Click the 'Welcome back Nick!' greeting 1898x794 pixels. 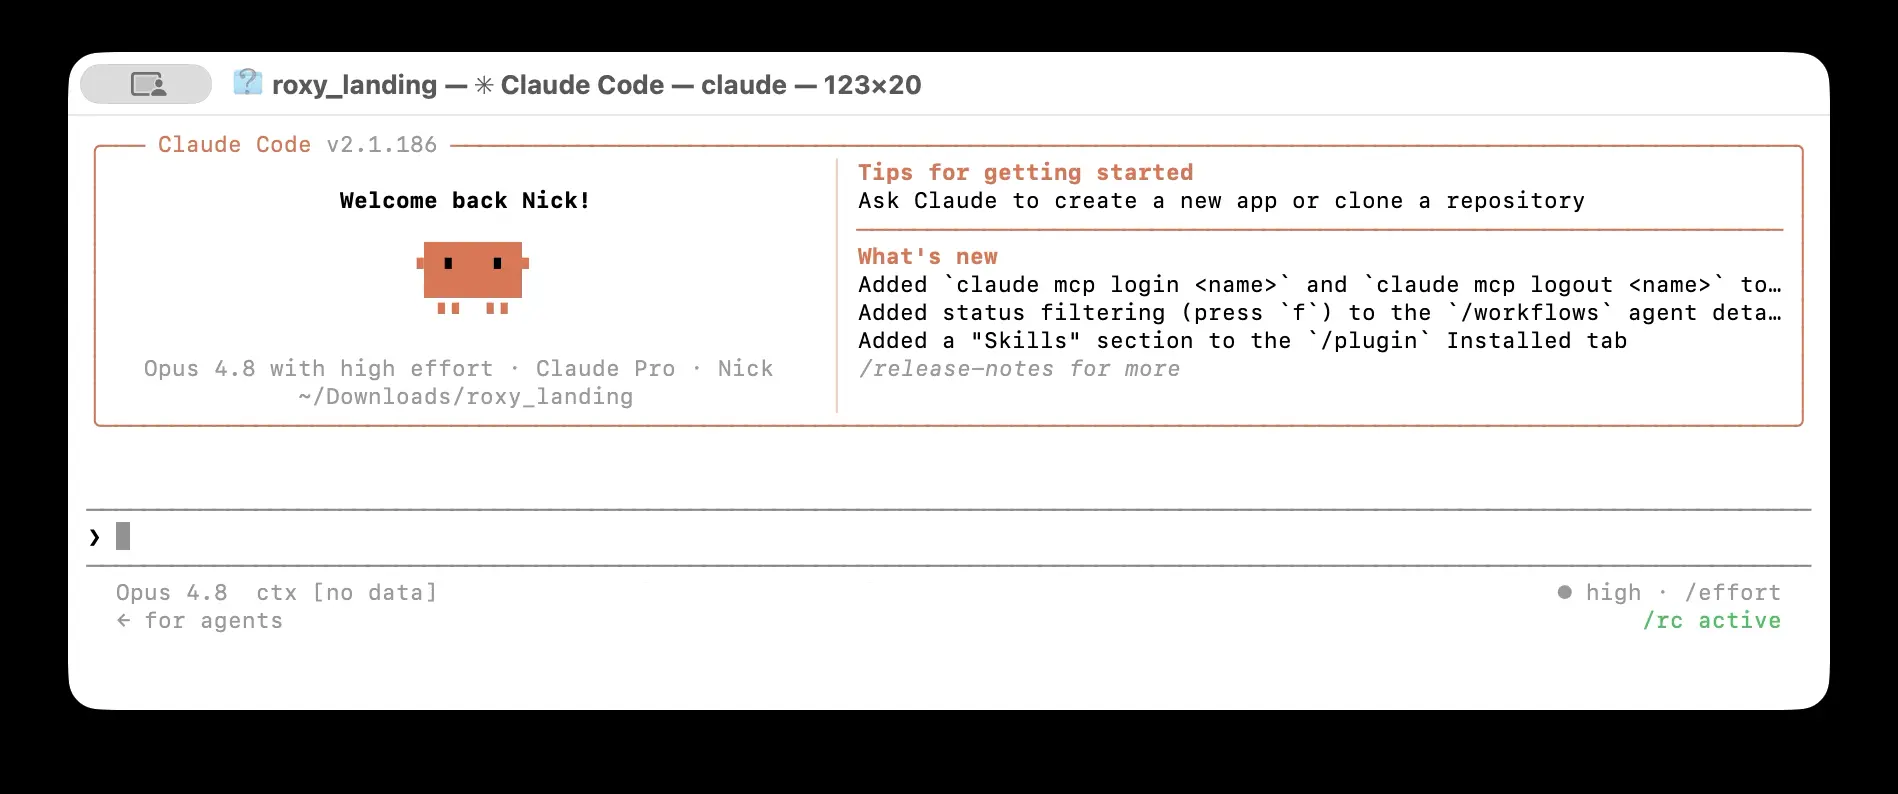[465, 200]
